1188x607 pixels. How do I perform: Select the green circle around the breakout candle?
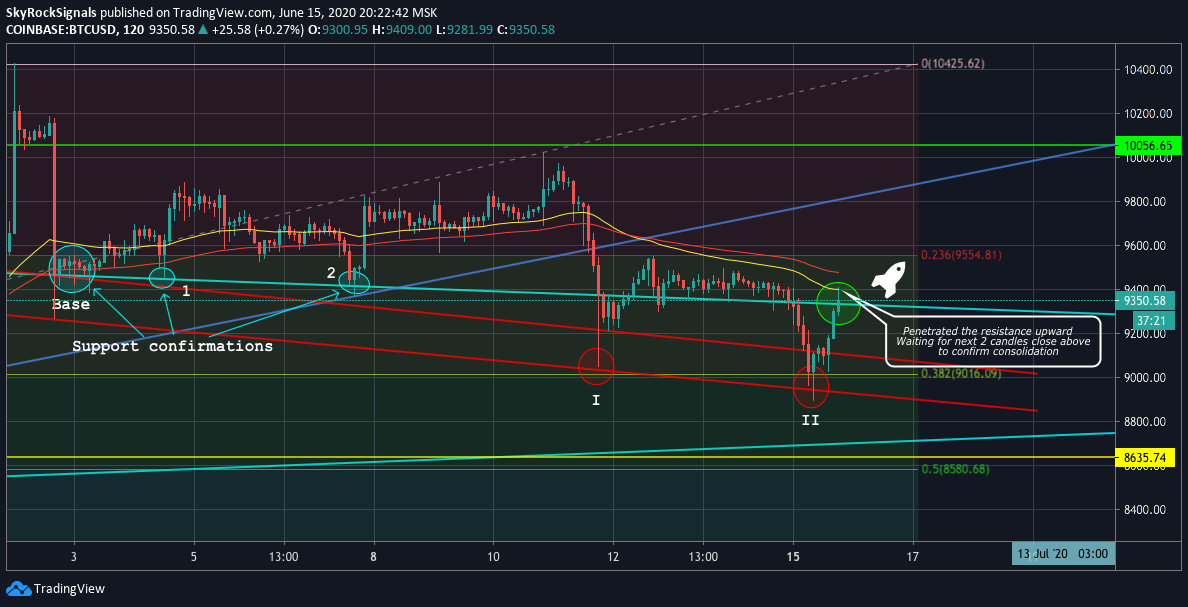point(839,303)
